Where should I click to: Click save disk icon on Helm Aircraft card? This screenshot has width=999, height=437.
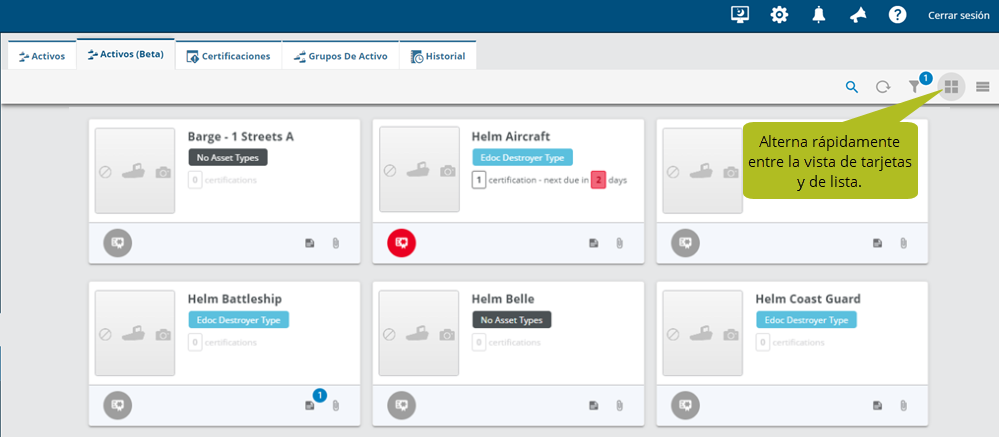tap(593, 243)
